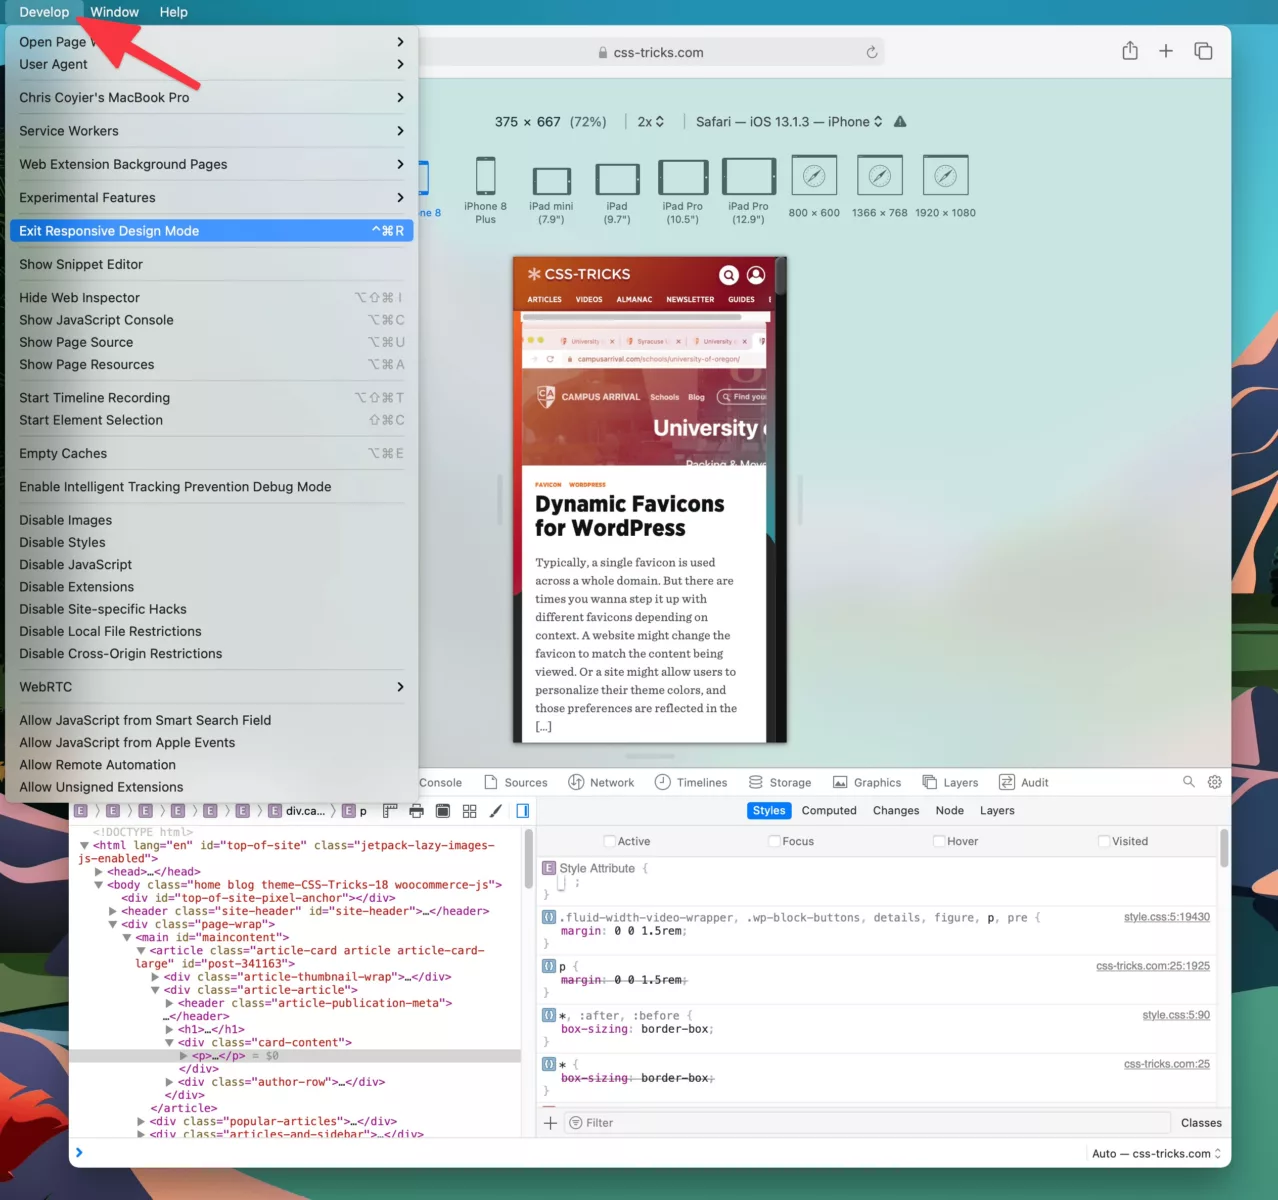Click Dynamic Favicons for WordPress headline

click(x=630, y=516)
